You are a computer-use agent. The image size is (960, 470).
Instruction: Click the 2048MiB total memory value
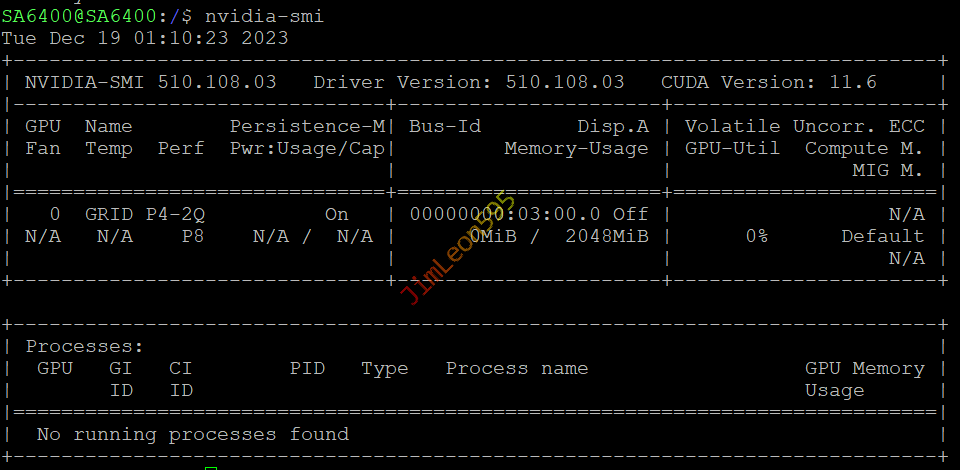click(607, 236)
